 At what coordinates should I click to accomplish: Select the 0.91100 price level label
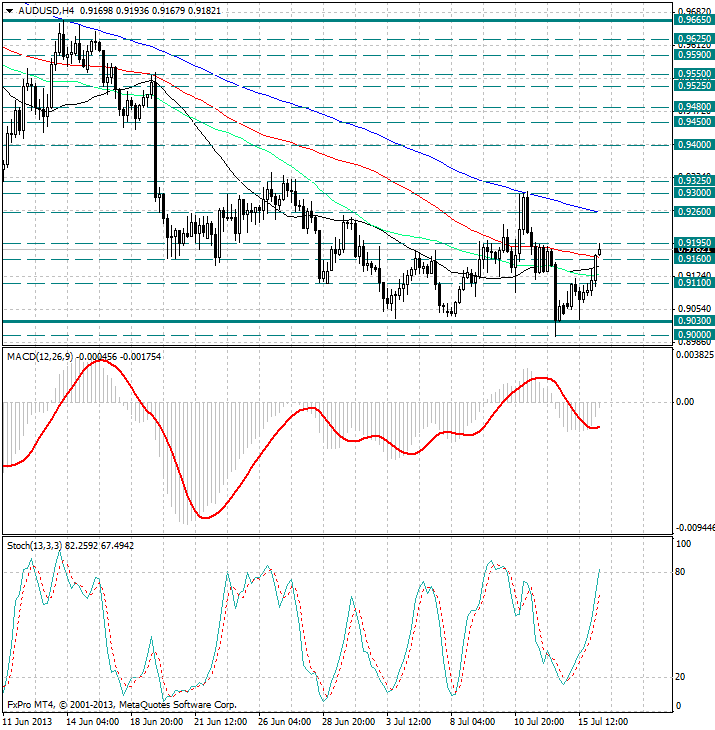693,283
